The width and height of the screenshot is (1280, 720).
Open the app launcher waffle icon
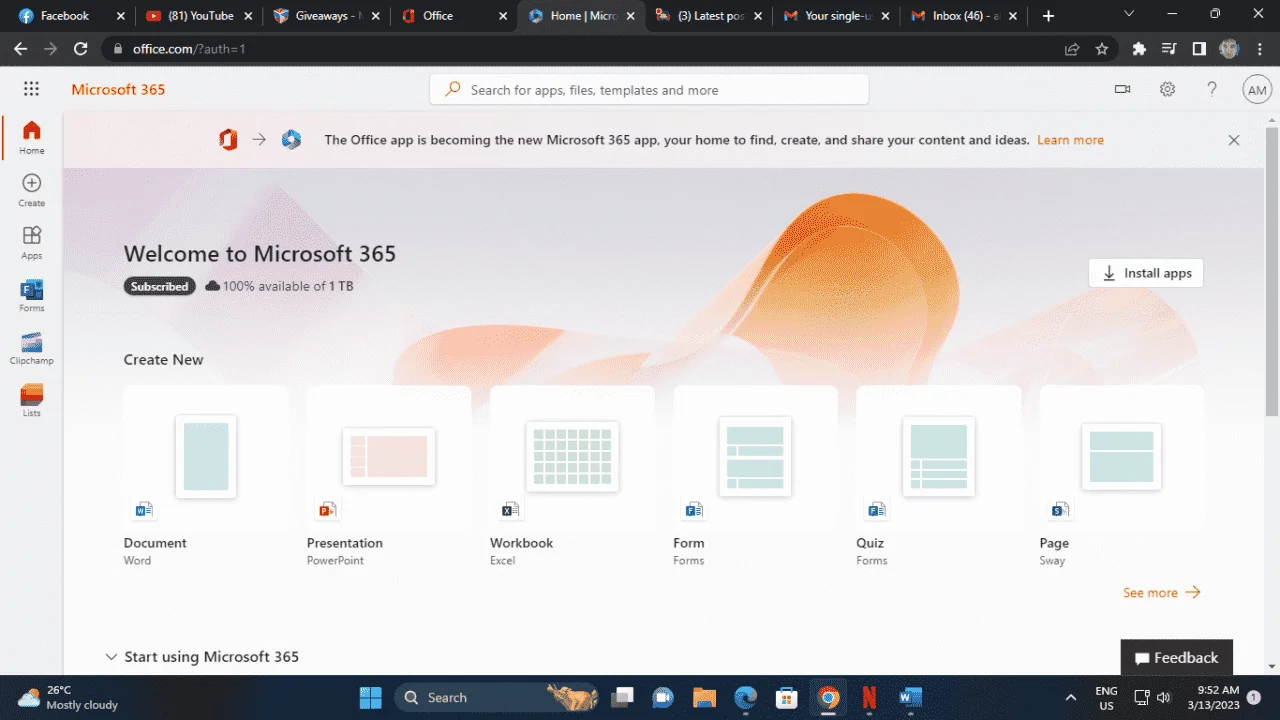[x=31, y=89]
